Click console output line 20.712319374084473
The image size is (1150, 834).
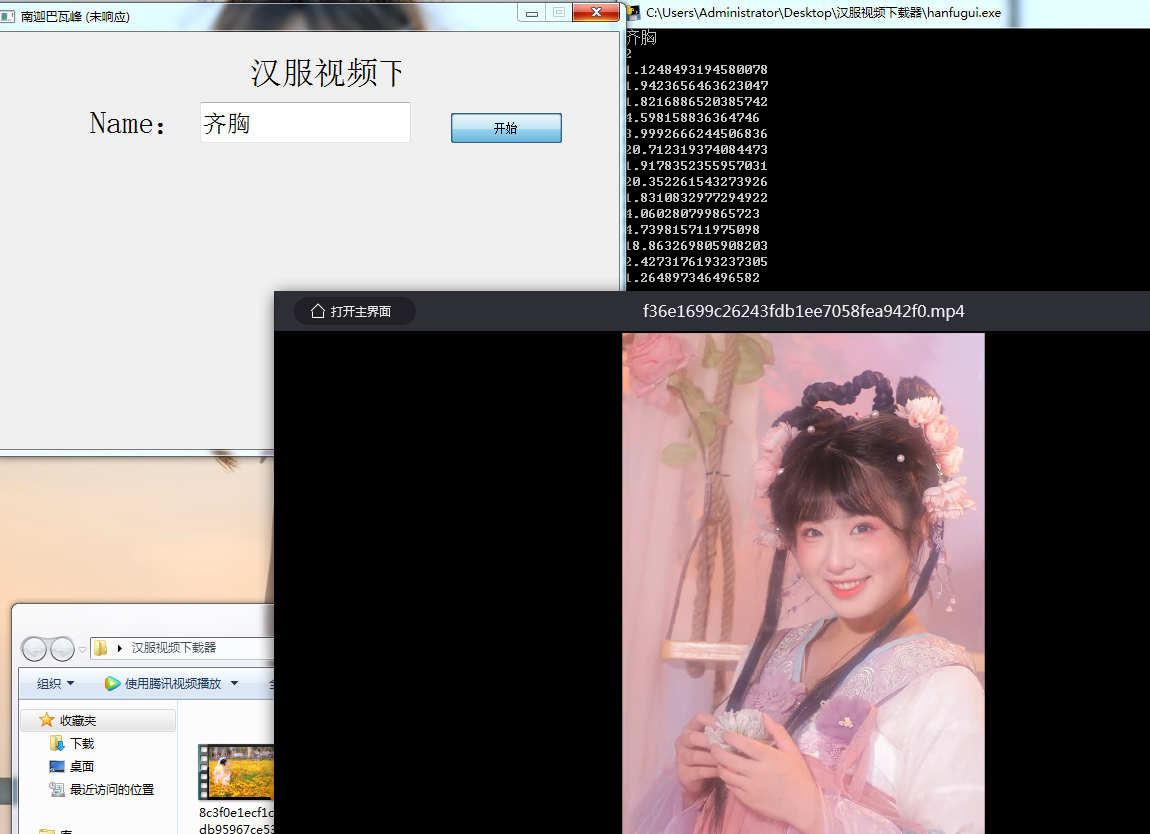(x=697, y=150)
